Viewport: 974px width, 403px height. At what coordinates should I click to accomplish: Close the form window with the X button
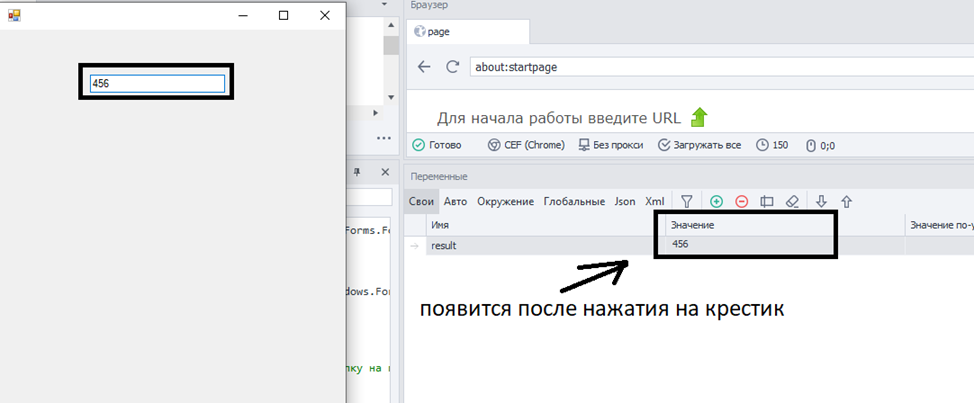coord(324,16)
